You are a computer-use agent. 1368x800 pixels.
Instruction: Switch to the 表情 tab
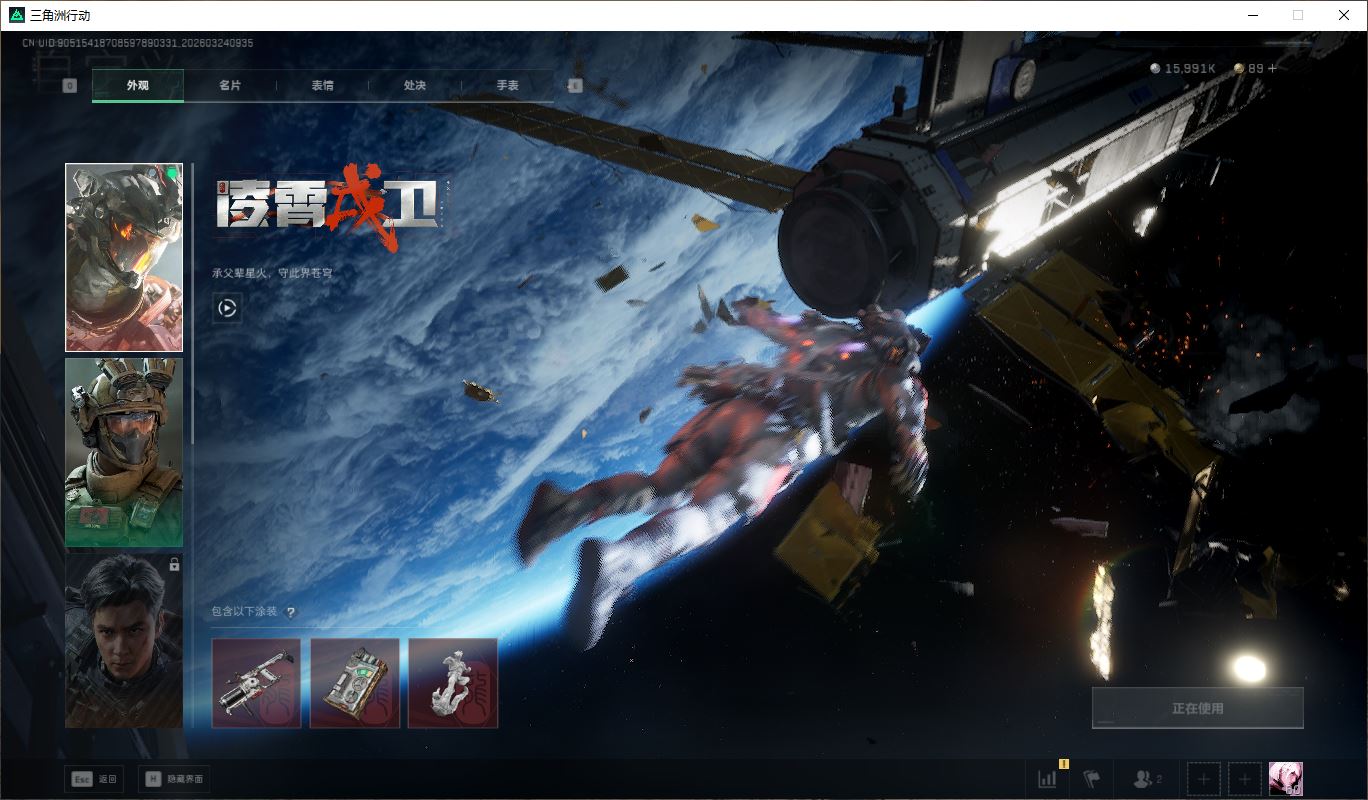(x=322, y=86)
